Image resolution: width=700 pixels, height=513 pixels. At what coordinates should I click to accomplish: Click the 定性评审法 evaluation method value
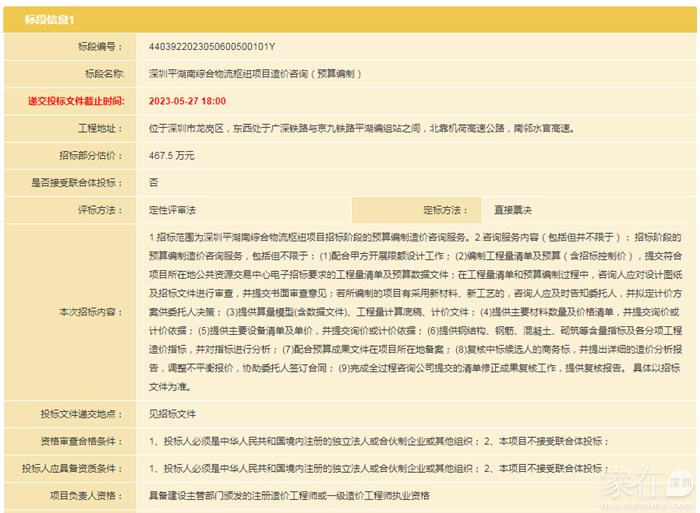[x=172, y=210]
